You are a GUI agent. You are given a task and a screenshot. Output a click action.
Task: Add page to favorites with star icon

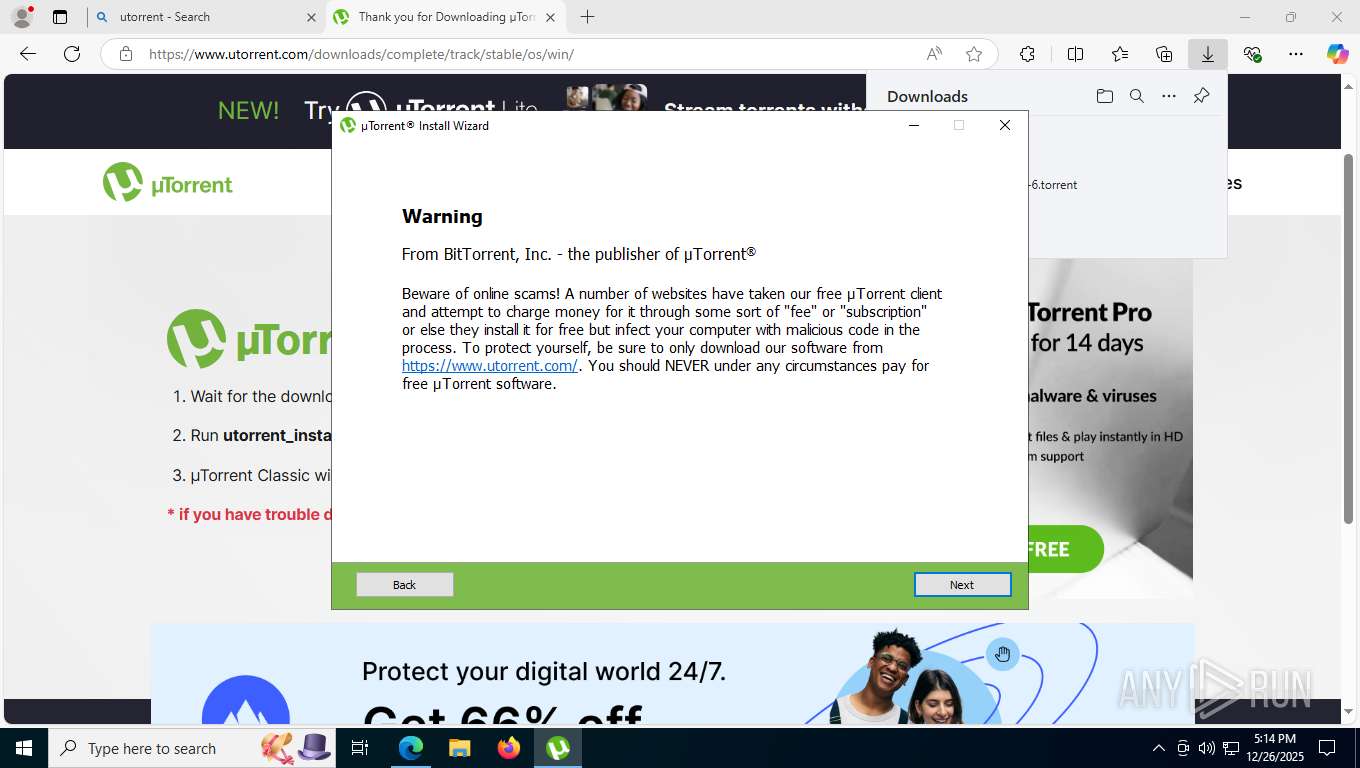tap(974, 54)
